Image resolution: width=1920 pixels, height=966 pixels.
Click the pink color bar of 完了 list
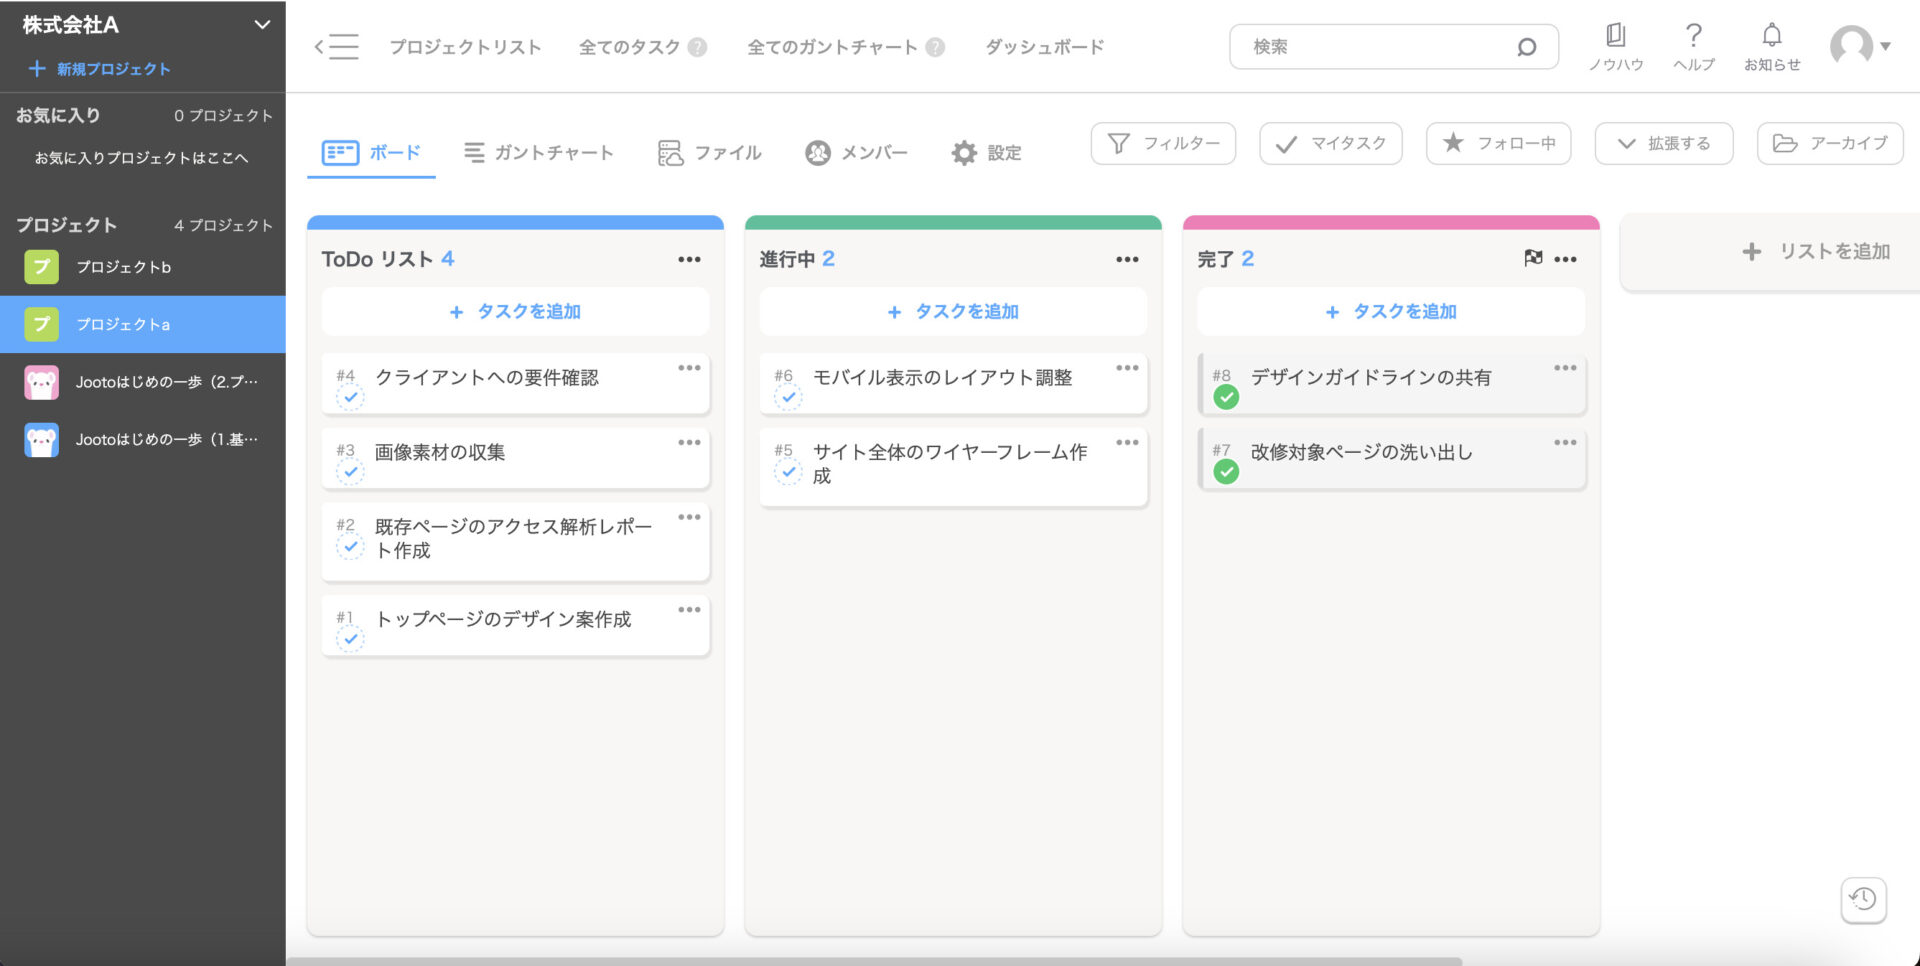tap(1389, 220)
